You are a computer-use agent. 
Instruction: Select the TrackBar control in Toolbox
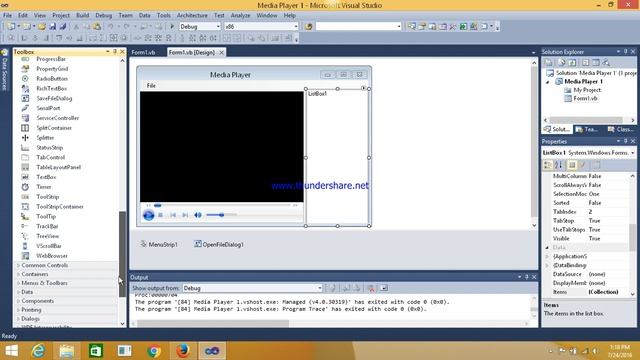[47, 226]
